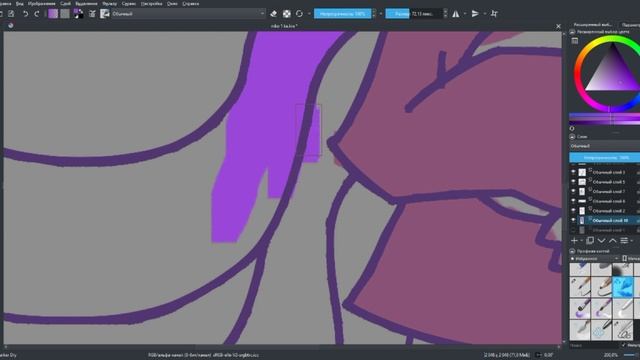Open the add-layer type dropdown arrow
This screenshot has width=640, height=360.
[x=581, y=241]
